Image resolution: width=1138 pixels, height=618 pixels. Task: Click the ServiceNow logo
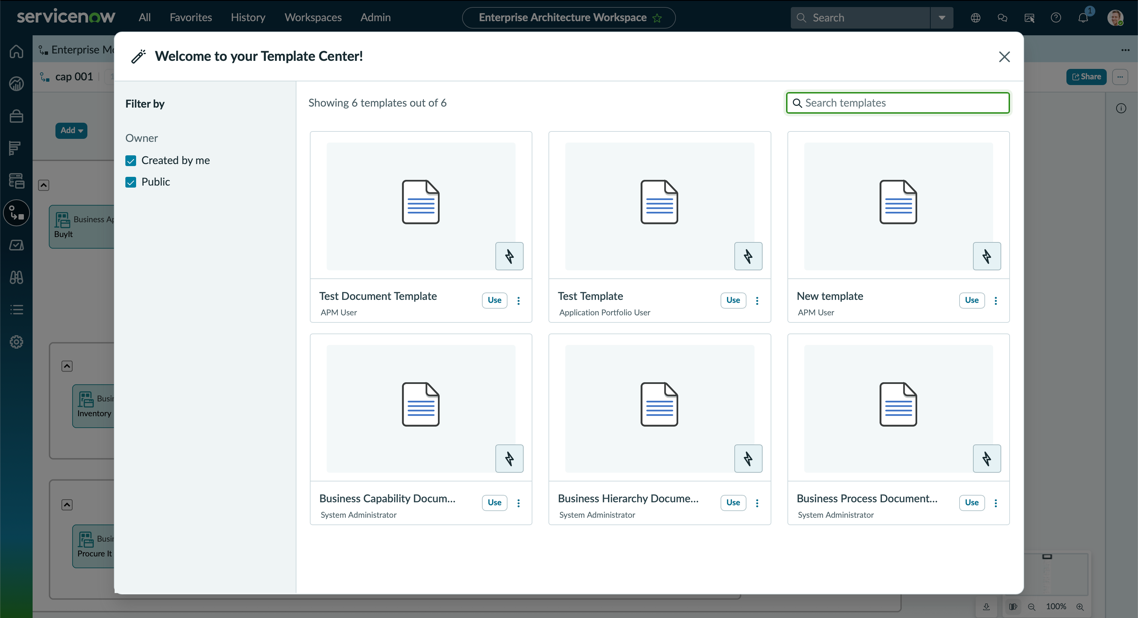pyautogui.click(x=65, y=16)
